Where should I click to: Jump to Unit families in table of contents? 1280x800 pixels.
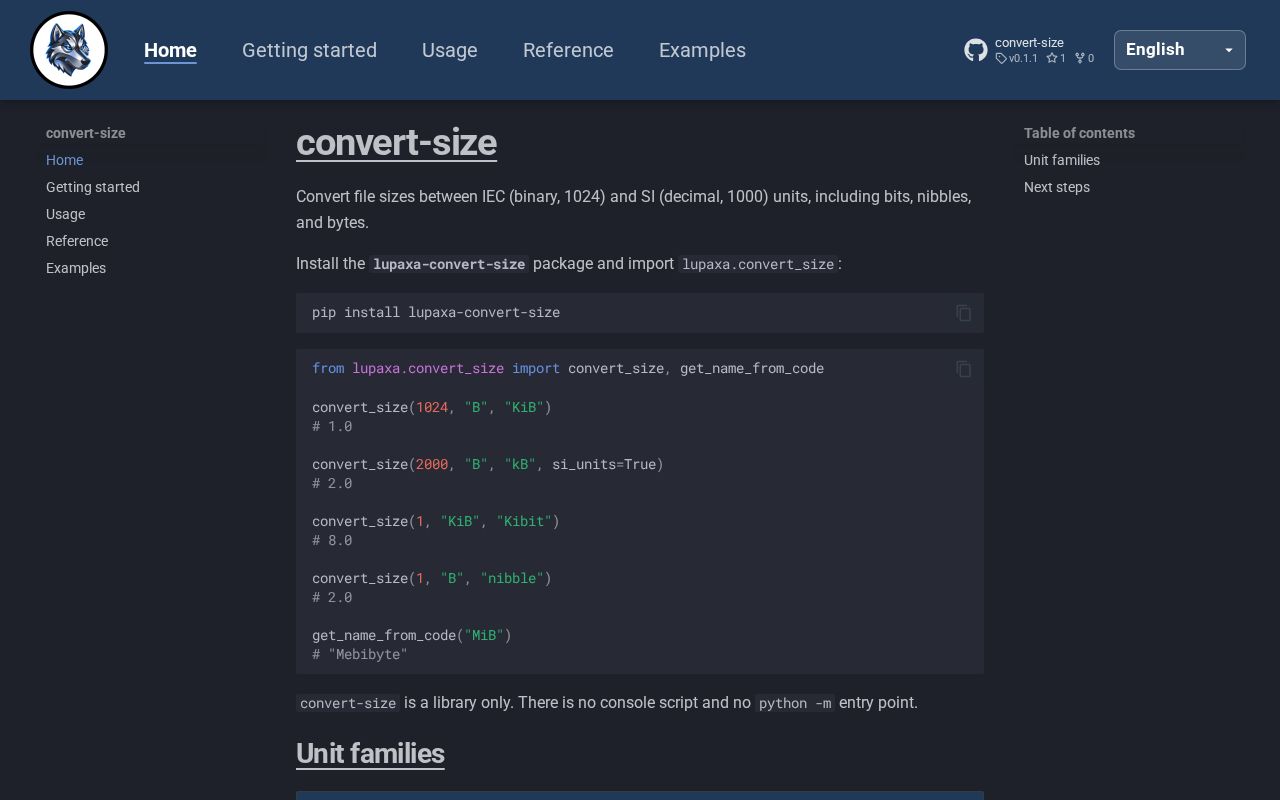point(1062,160)
